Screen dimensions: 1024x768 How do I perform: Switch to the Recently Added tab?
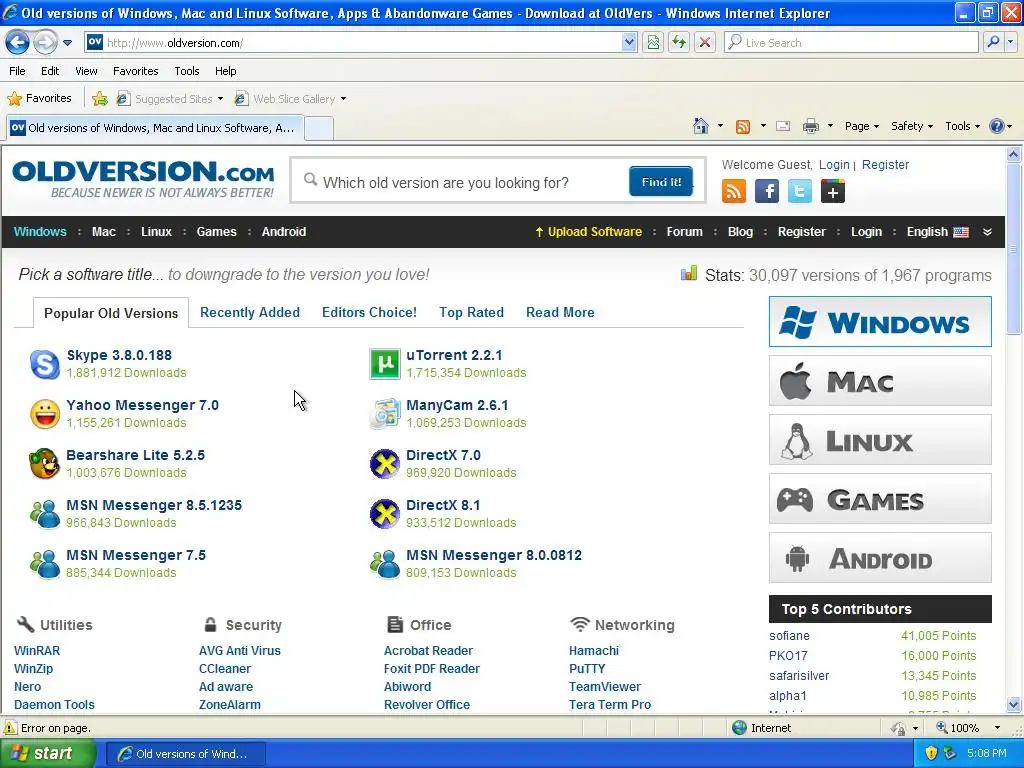250,313
